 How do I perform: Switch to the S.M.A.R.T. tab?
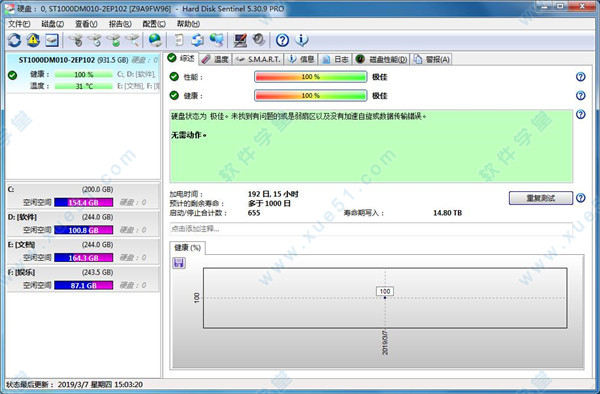tap(258, 59)
